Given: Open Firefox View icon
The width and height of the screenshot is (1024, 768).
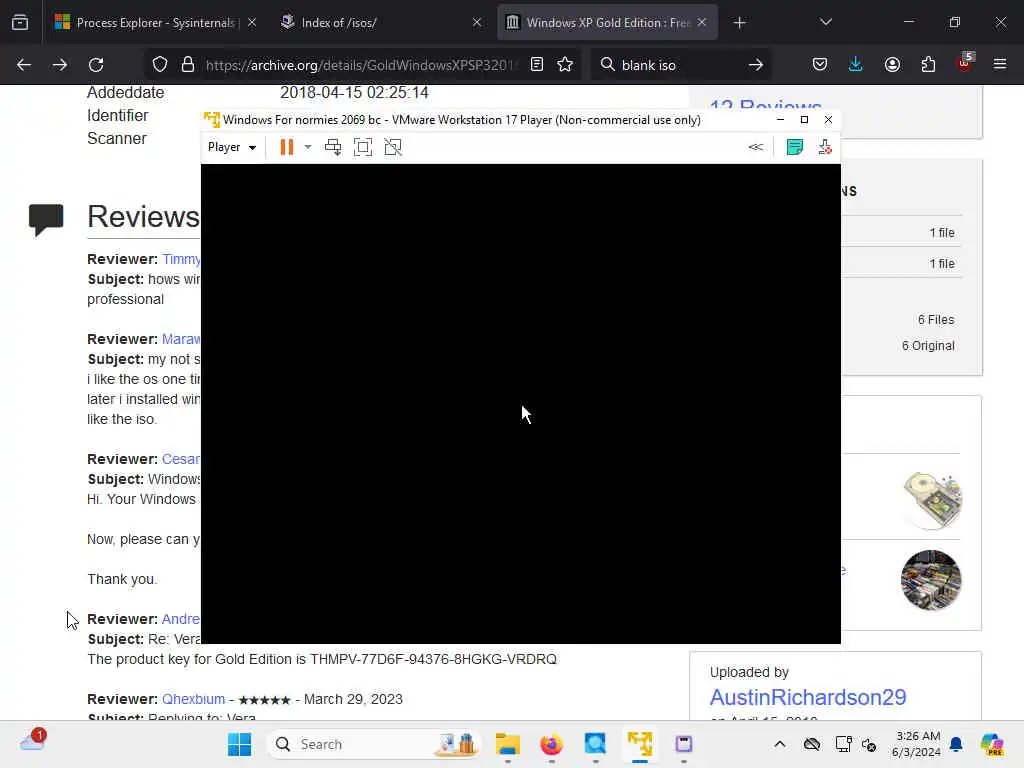Looking at the screenshot, I should tap(20, 22).
